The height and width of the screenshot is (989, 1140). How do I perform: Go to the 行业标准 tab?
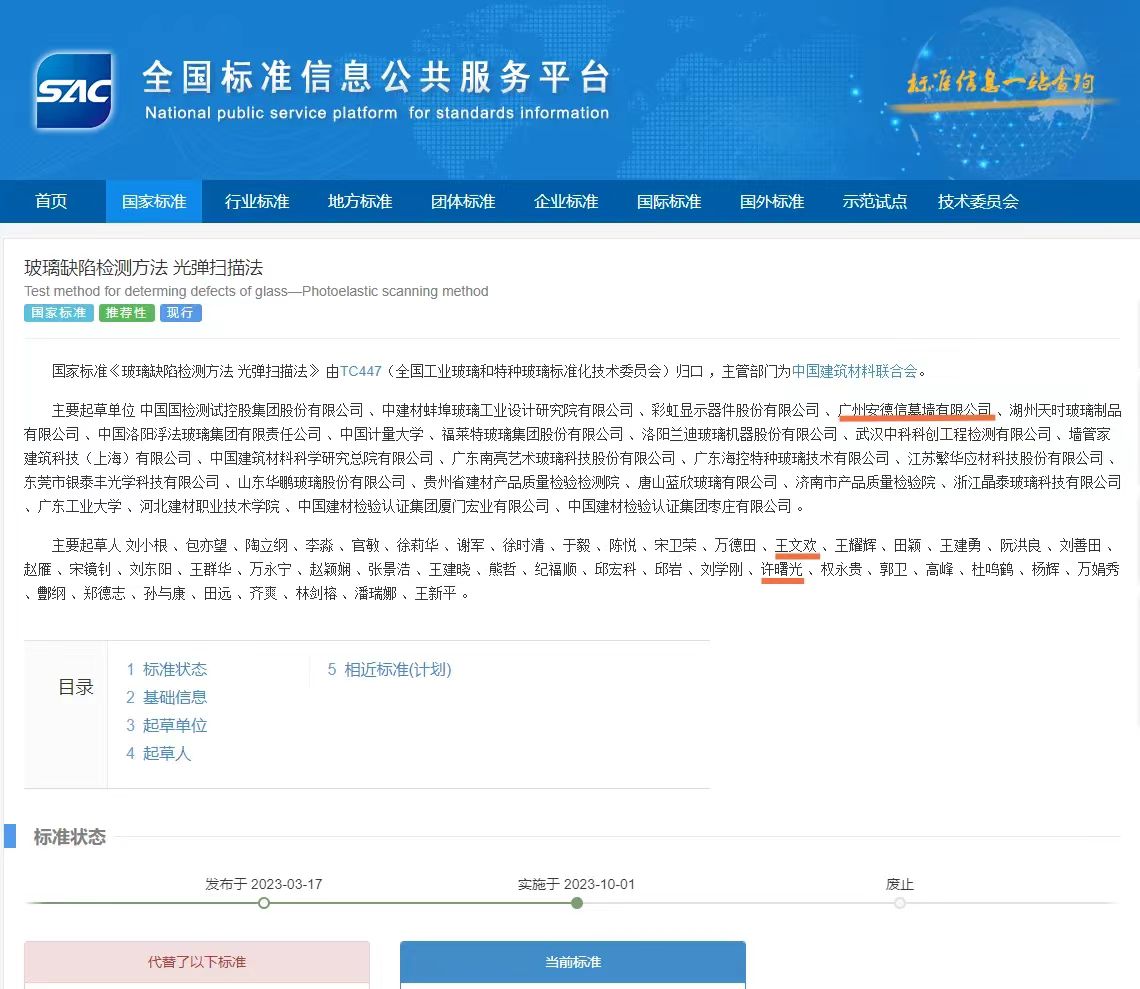click(257, 201)
